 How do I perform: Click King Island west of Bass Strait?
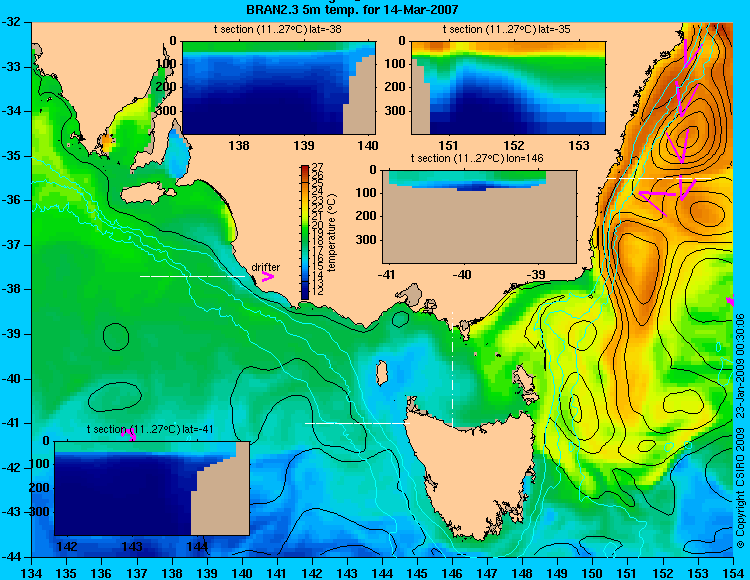click(x=381, y=373)
